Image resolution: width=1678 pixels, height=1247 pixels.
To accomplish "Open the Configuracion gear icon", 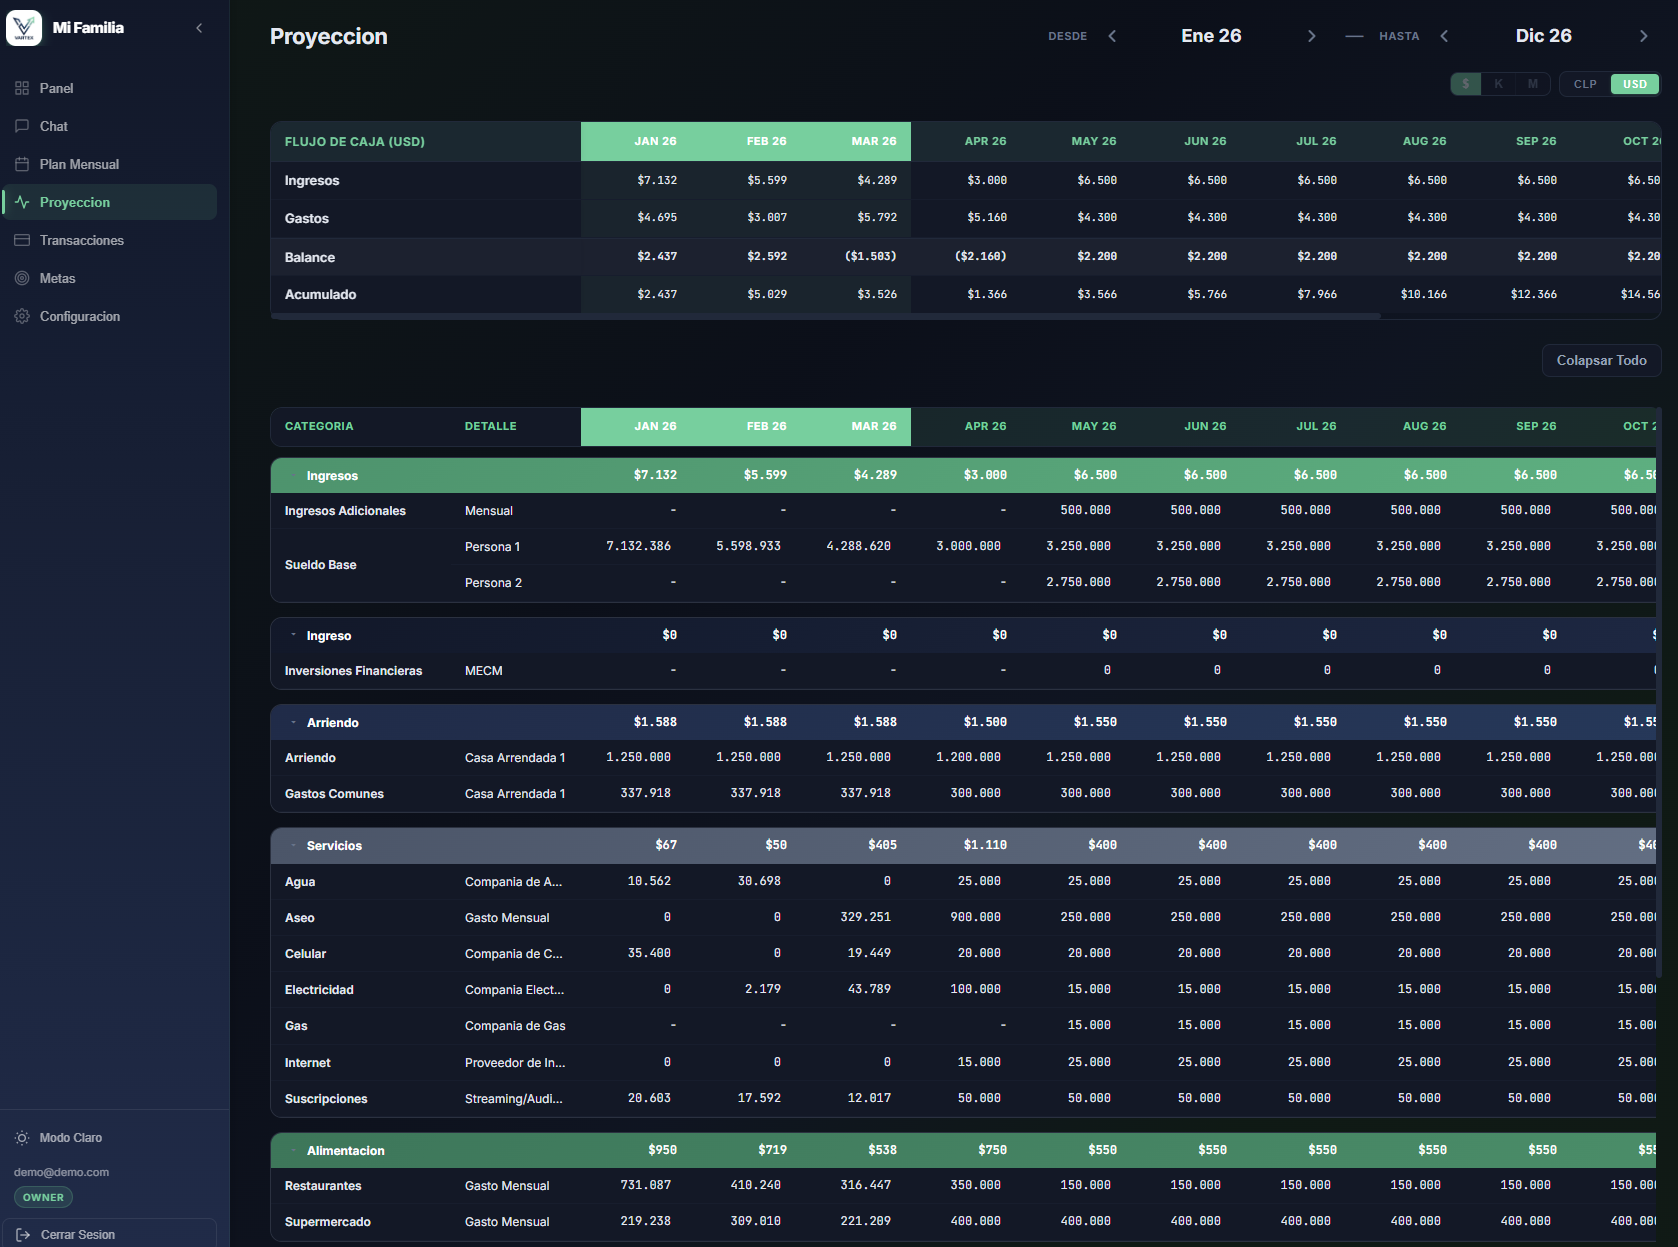I will (x=22, y=316).
